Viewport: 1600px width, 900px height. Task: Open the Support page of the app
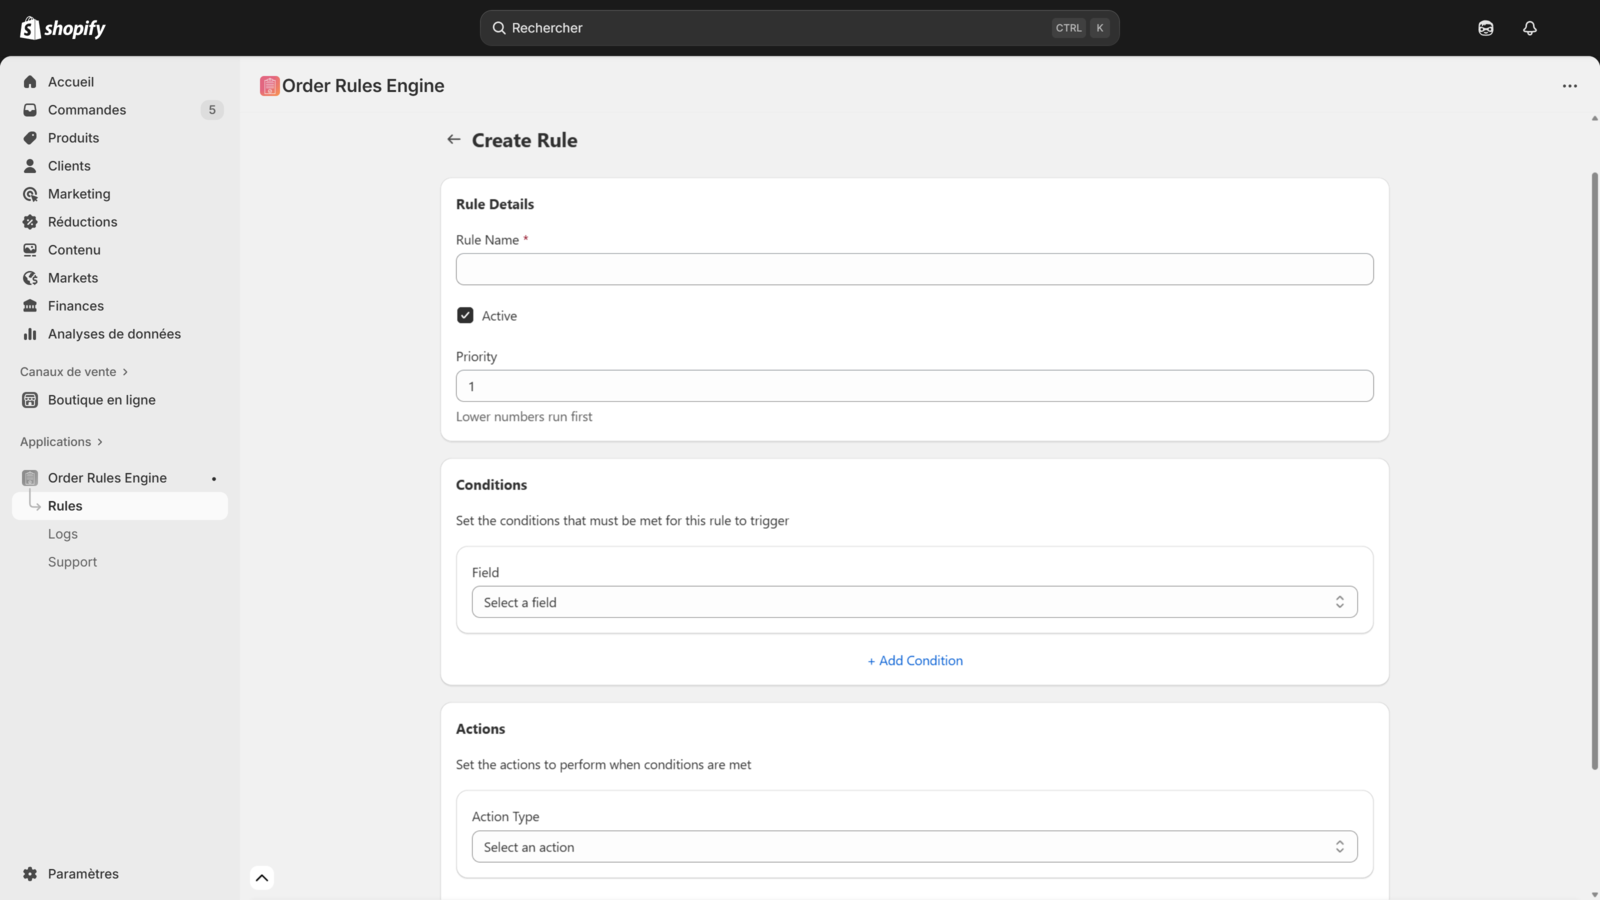(x=72, y=561)
